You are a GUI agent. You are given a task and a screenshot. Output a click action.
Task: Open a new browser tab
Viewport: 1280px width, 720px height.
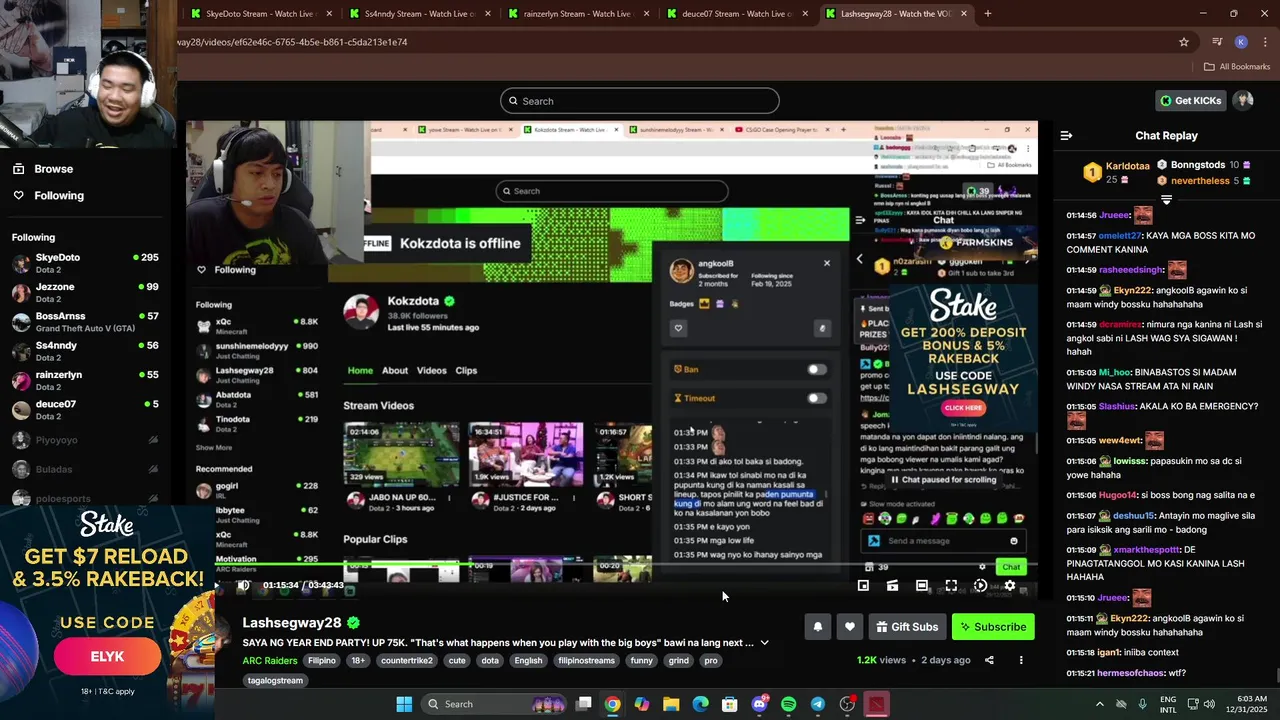click(x=988, y=14)
